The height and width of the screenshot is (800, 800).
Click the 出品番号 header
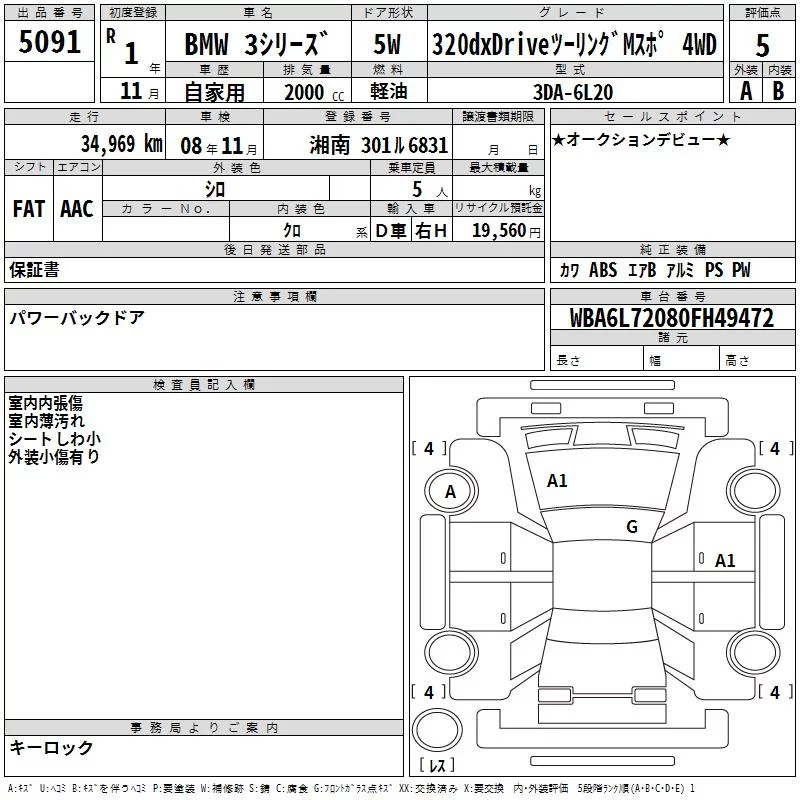point(49,13)
